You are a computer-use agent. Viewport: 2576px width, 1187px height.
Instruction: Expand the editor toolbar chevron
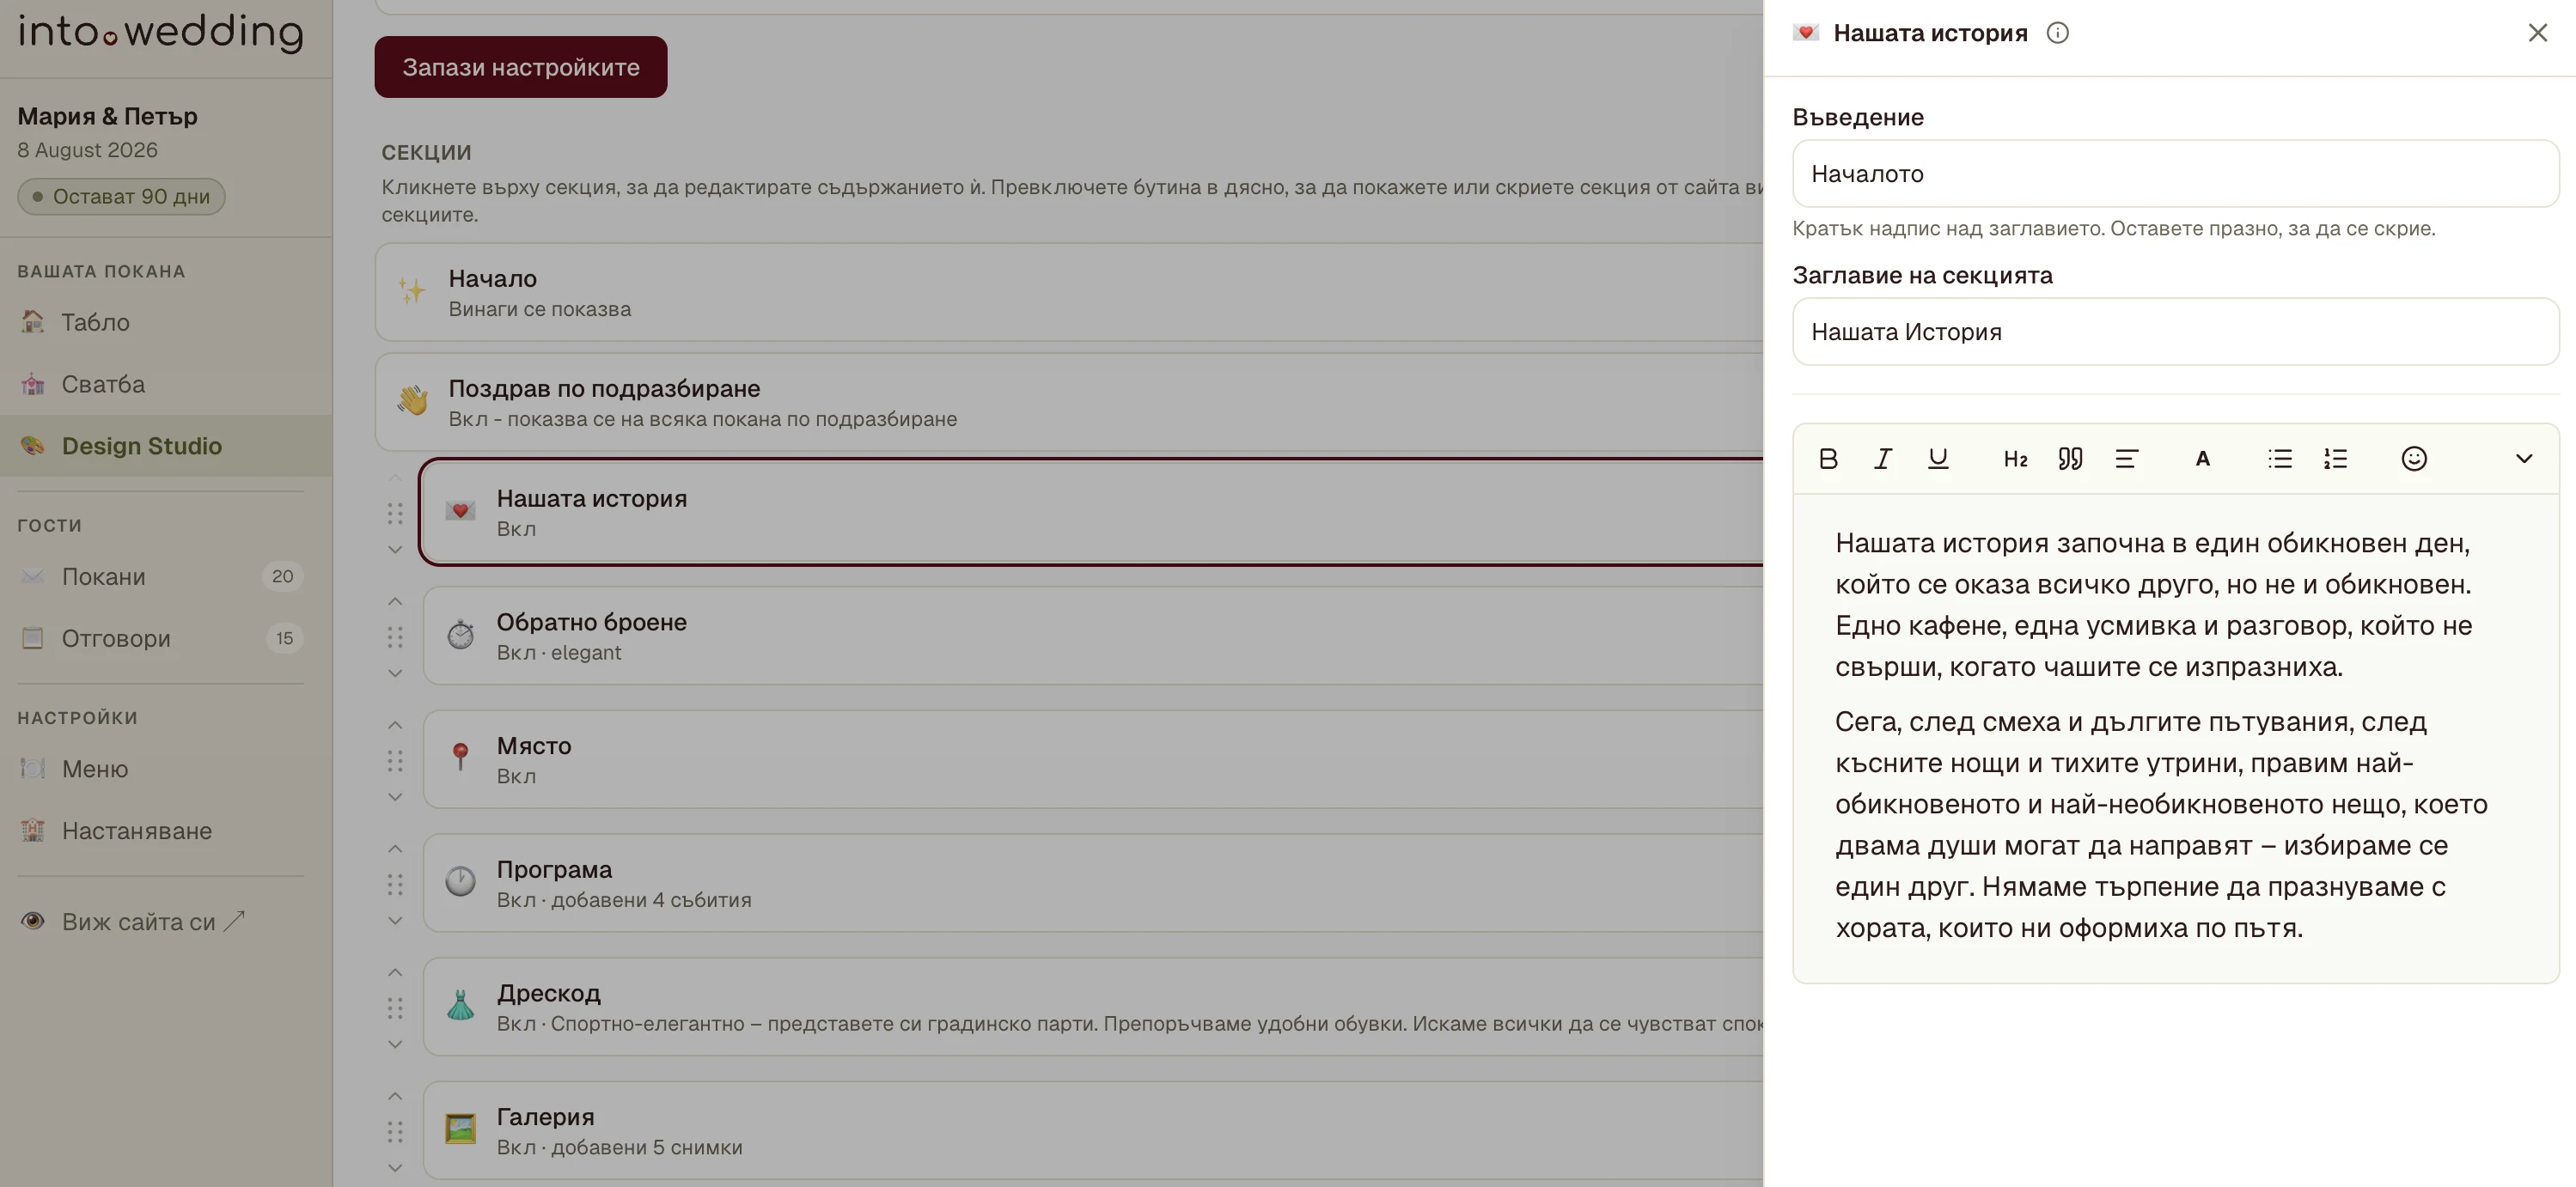[x=2524, y=459]
